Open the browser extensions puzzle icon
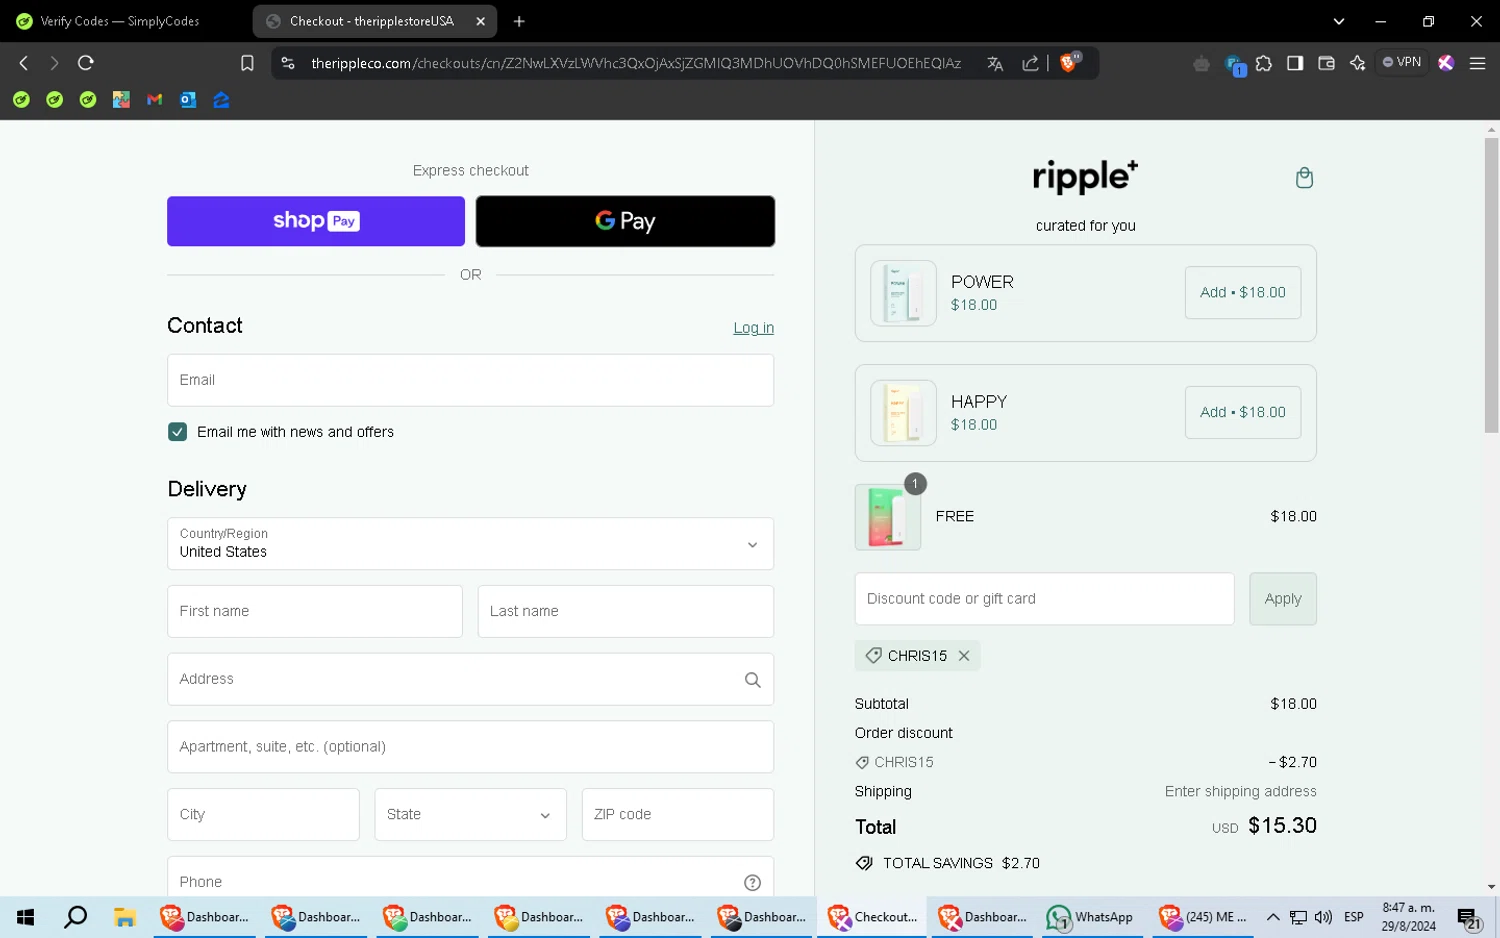 [1264, 63]
